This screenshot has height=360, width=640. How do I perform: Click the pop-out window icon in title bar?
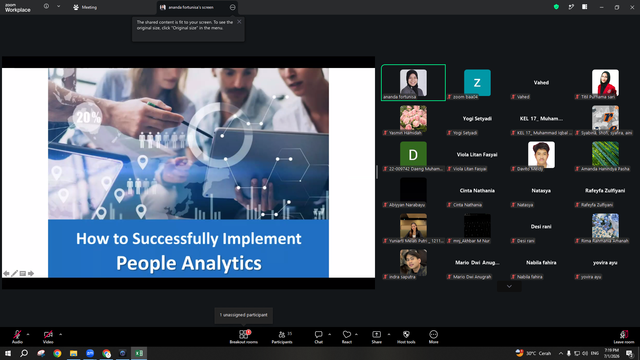[x=571, y=7]
